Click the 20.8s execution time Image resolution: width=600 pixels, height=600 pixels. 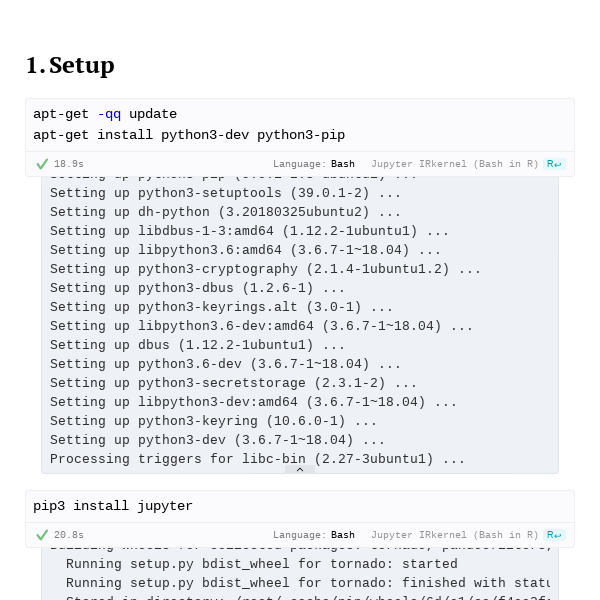pos(69,535)
